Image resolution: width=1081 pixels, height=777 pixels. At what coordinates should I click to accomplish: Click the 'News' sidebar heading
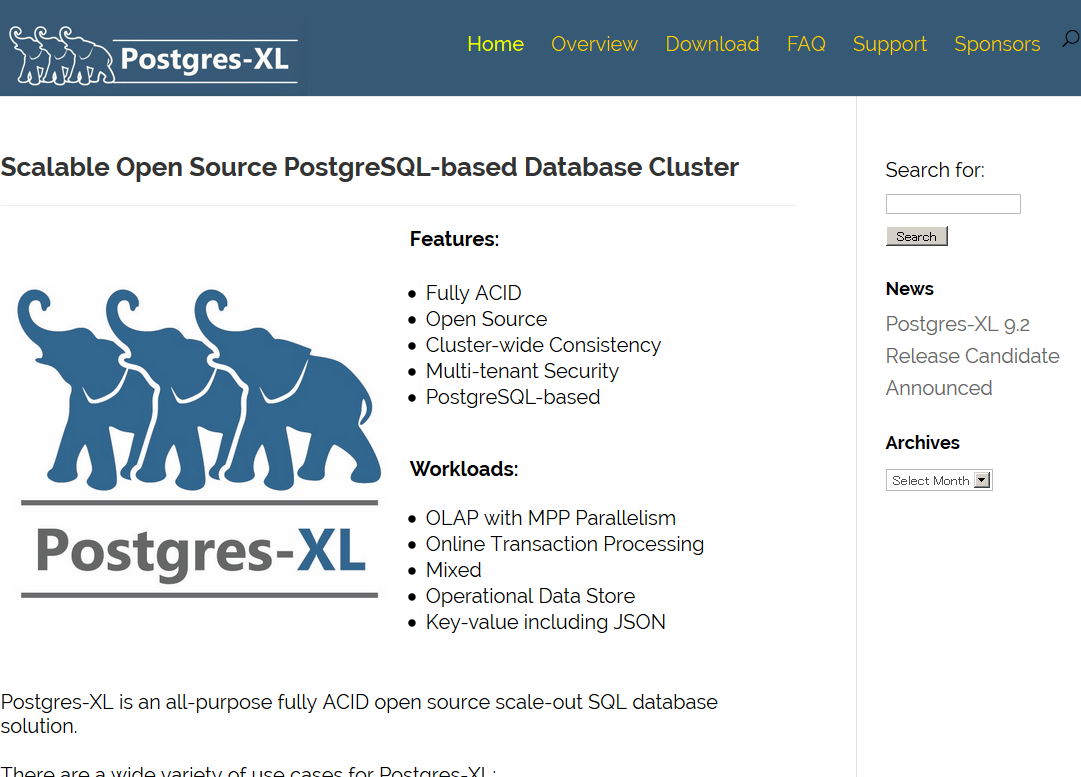coord(909,289)
